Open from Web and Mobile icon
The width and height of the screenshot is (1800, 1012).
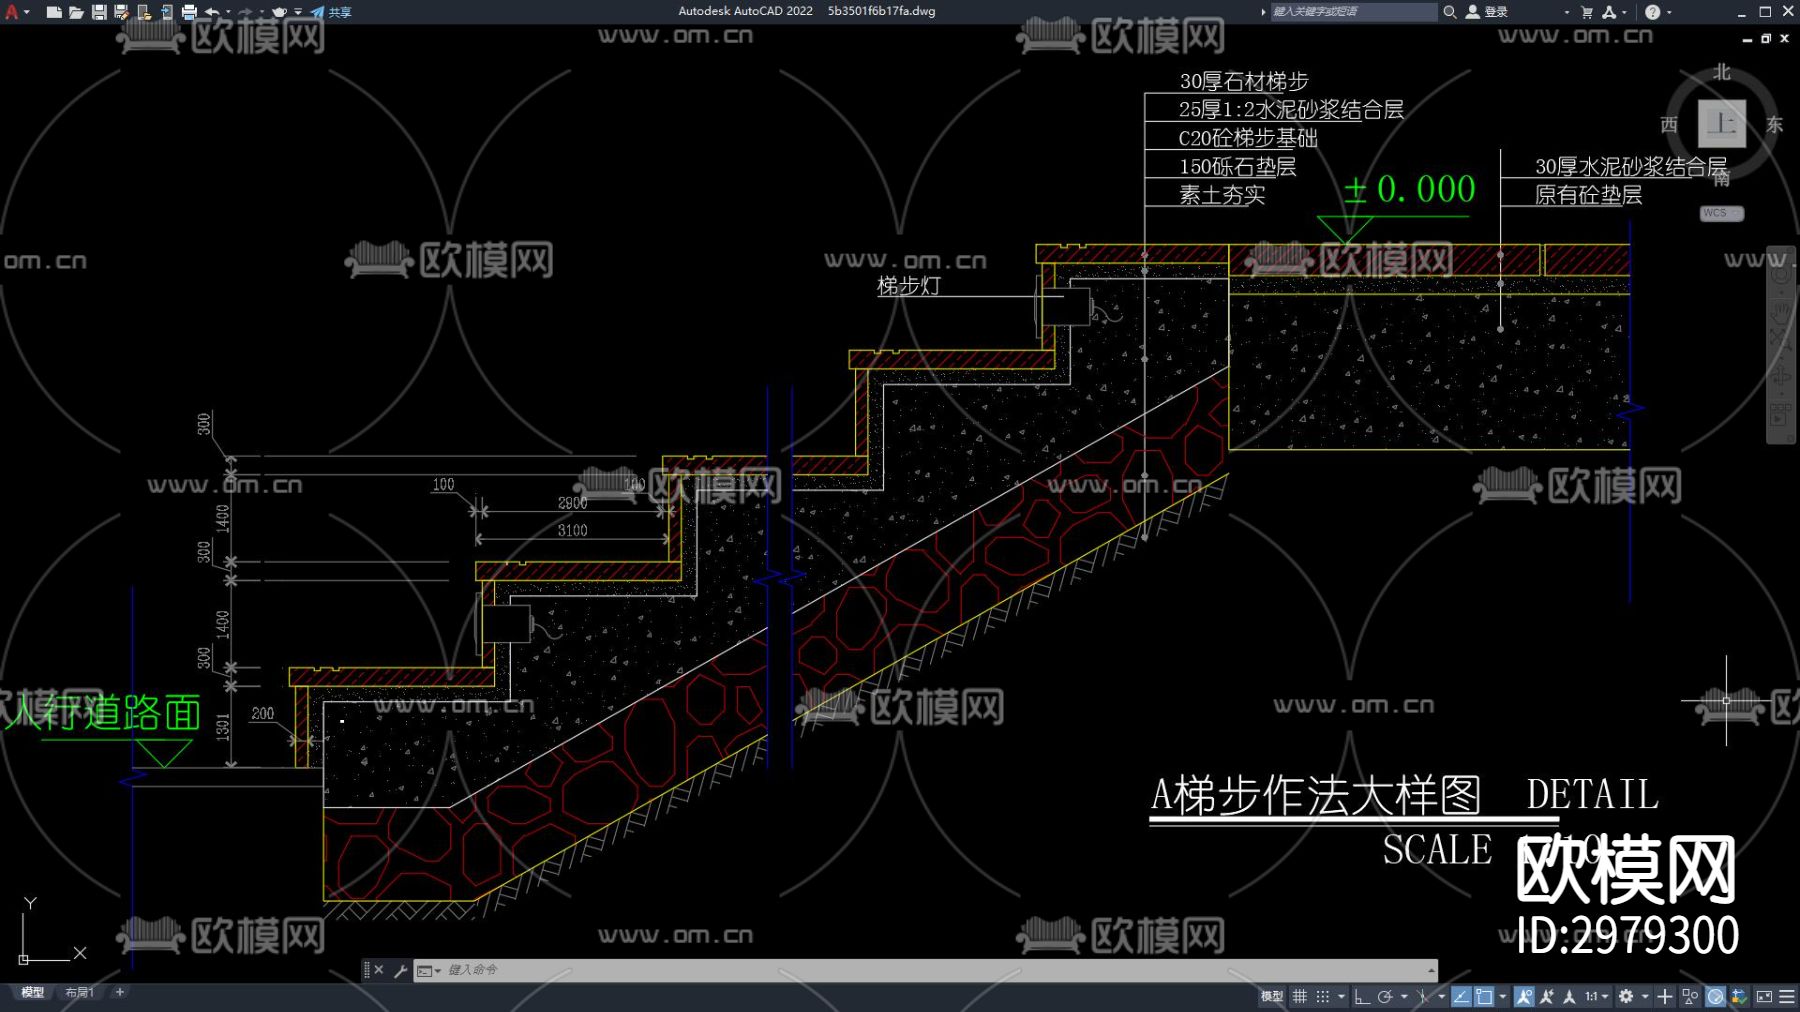pyautogui.click(x=144, y=12)
